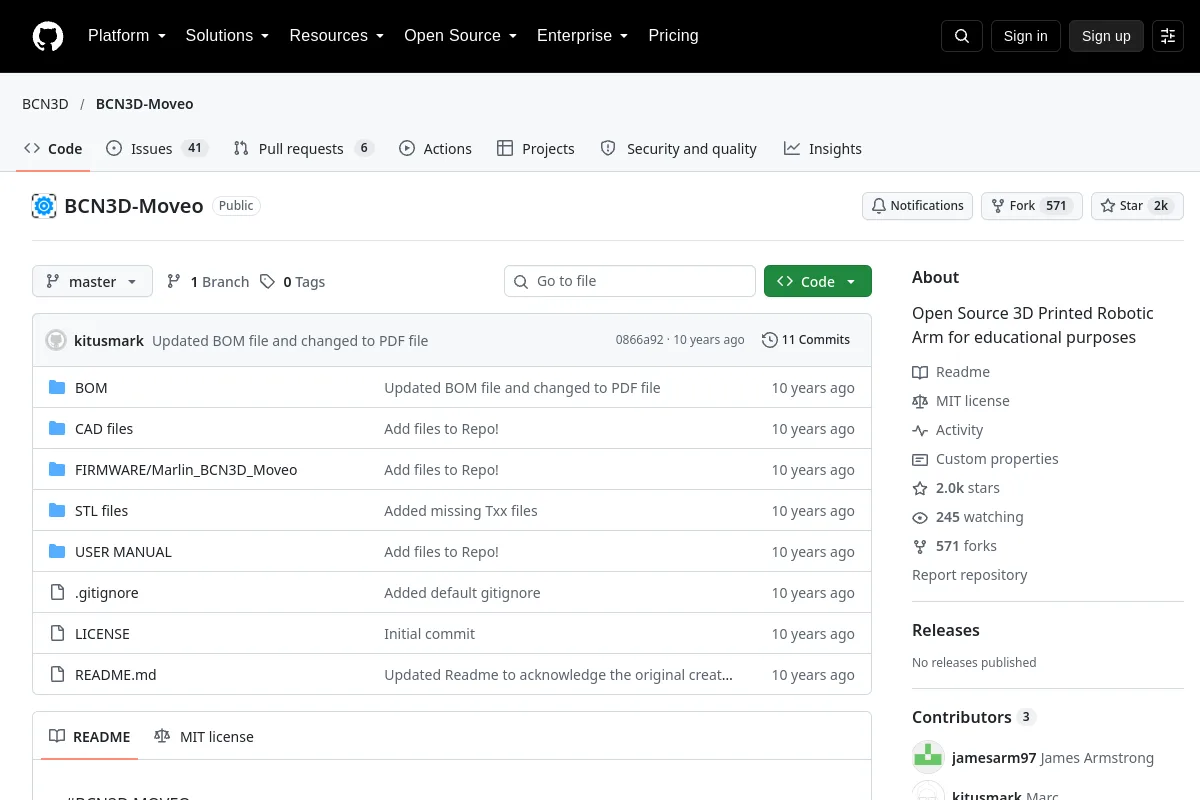Viewport: 1200px width, 800px height.
Task: Click the LICENSE file icon
Action: coord(57,634)
